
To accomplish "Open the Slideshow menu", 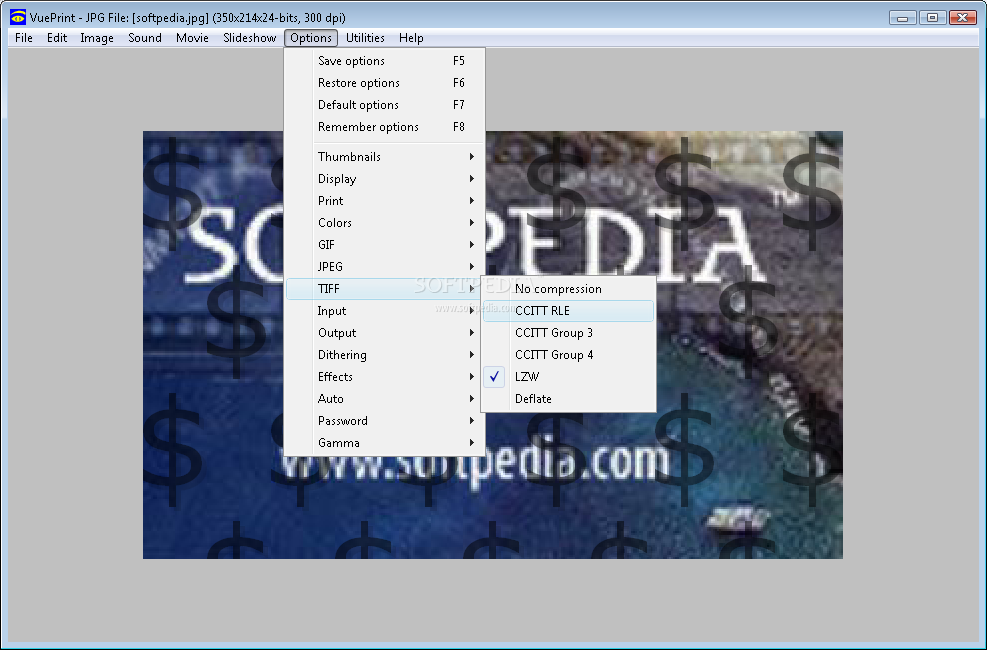I will click(x=249, y=38).
